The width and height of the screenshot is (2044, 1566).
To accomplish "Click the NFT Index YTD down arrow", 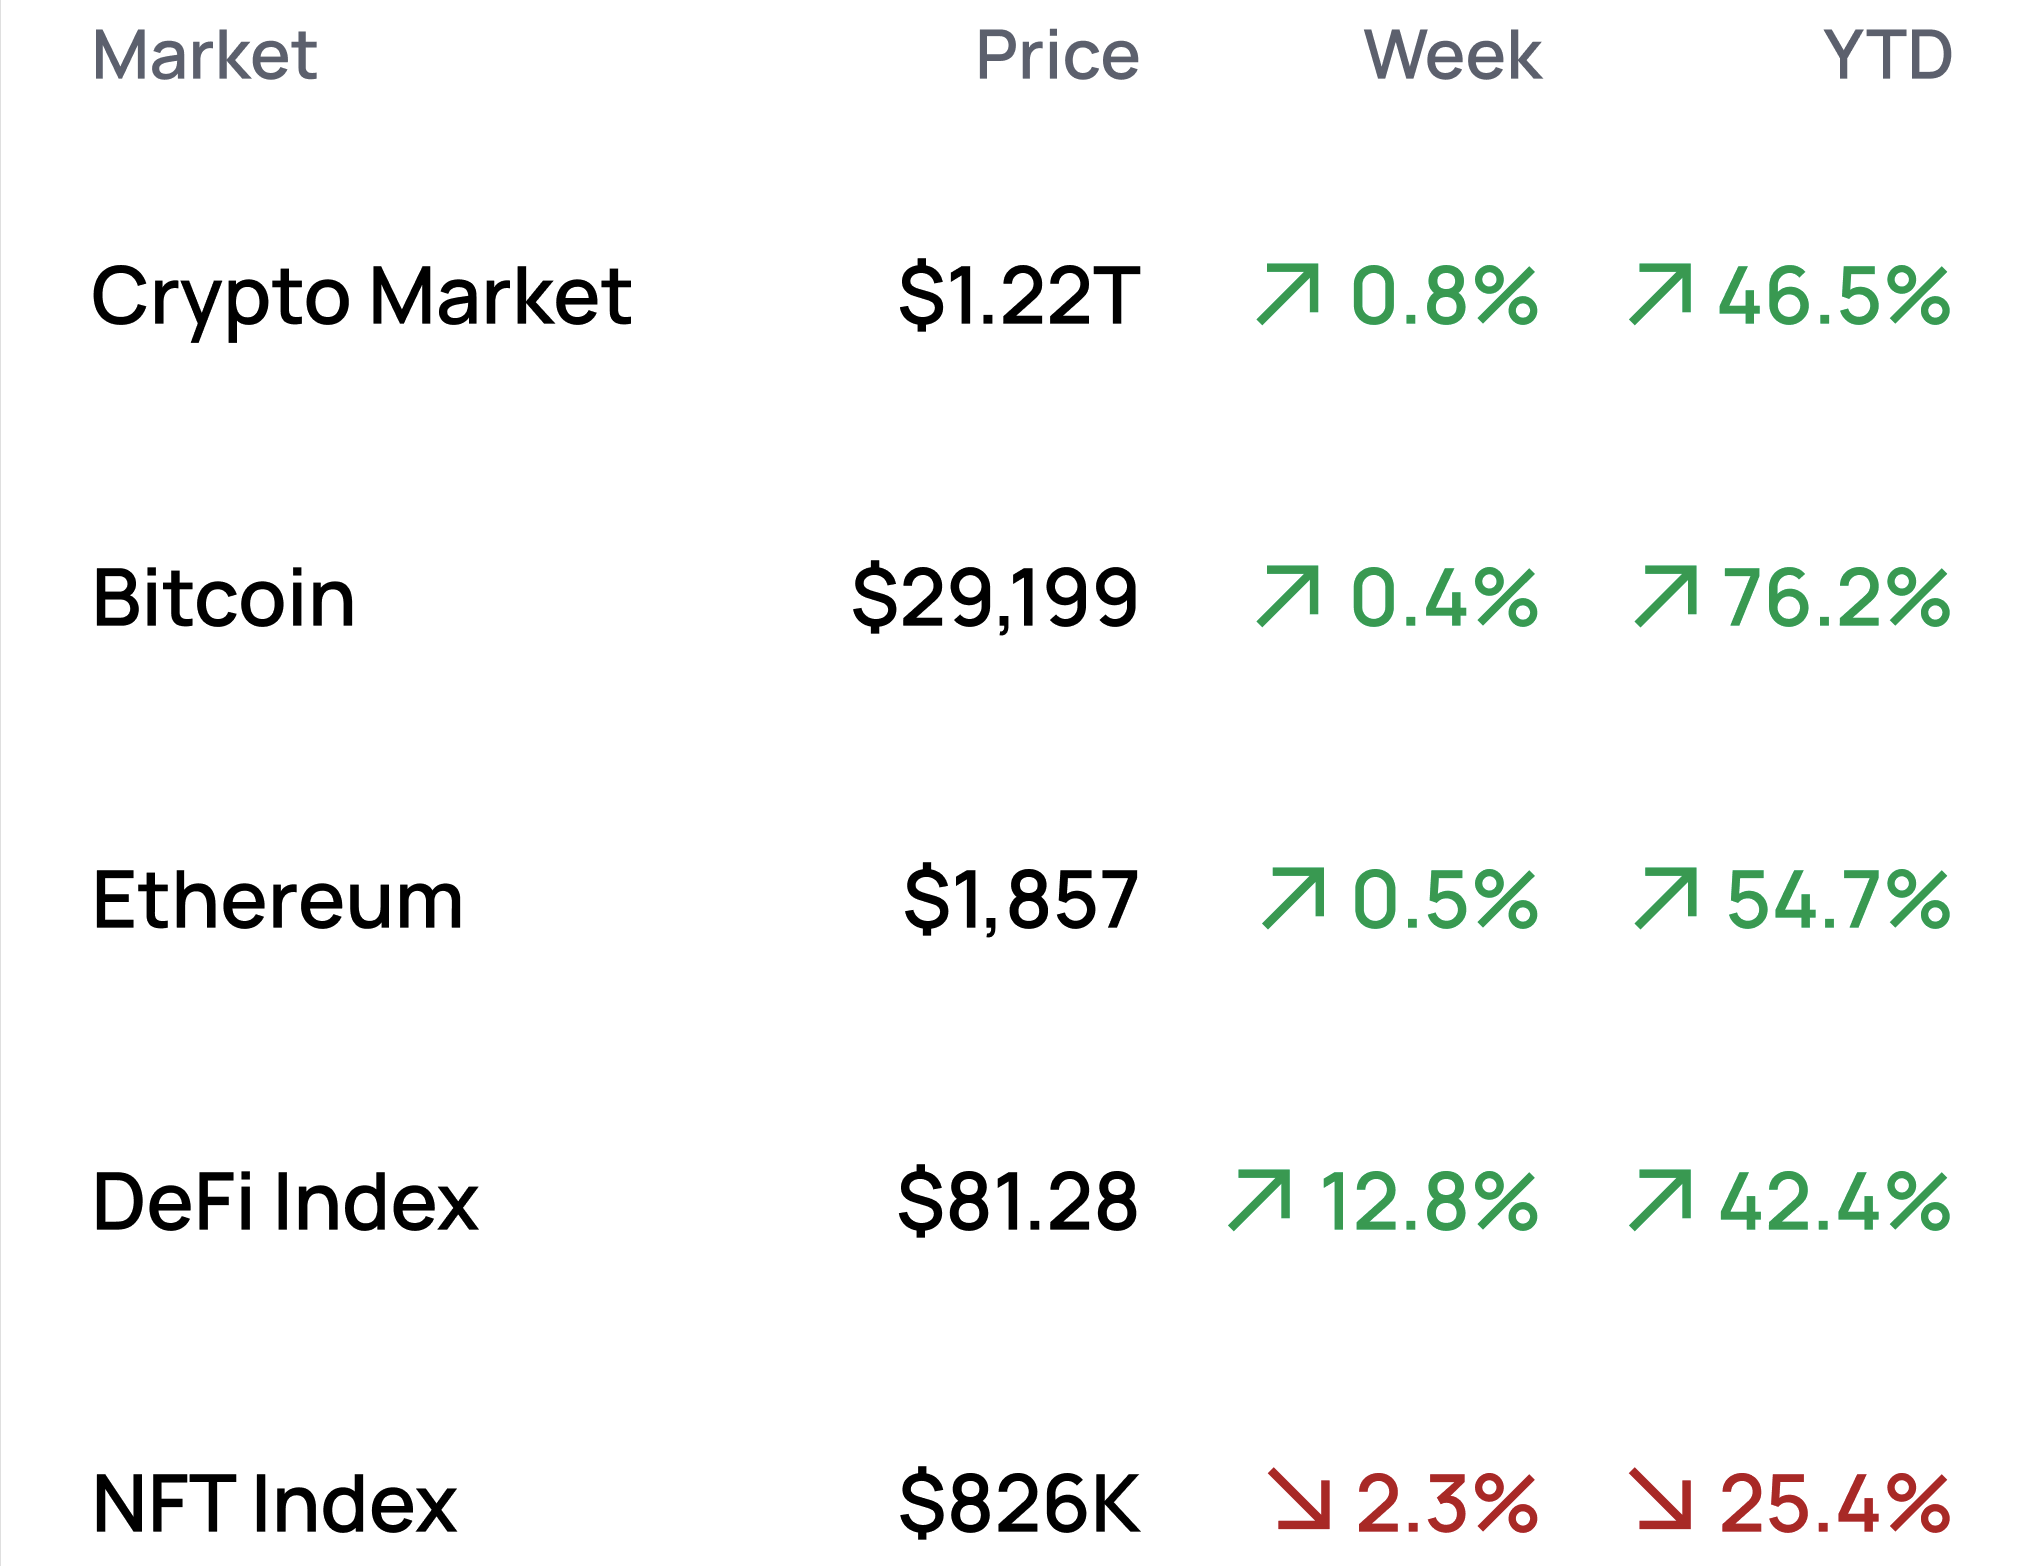I will coord(1660,1499).
